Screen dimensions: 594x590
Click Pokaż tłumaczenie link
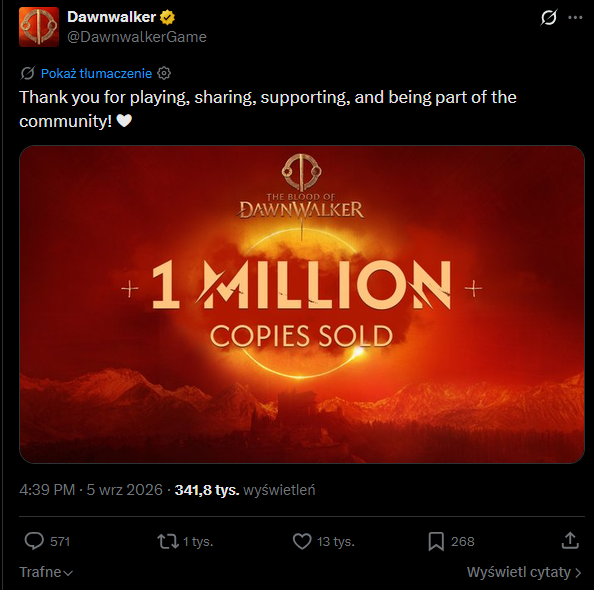click(x=96, y=74)
